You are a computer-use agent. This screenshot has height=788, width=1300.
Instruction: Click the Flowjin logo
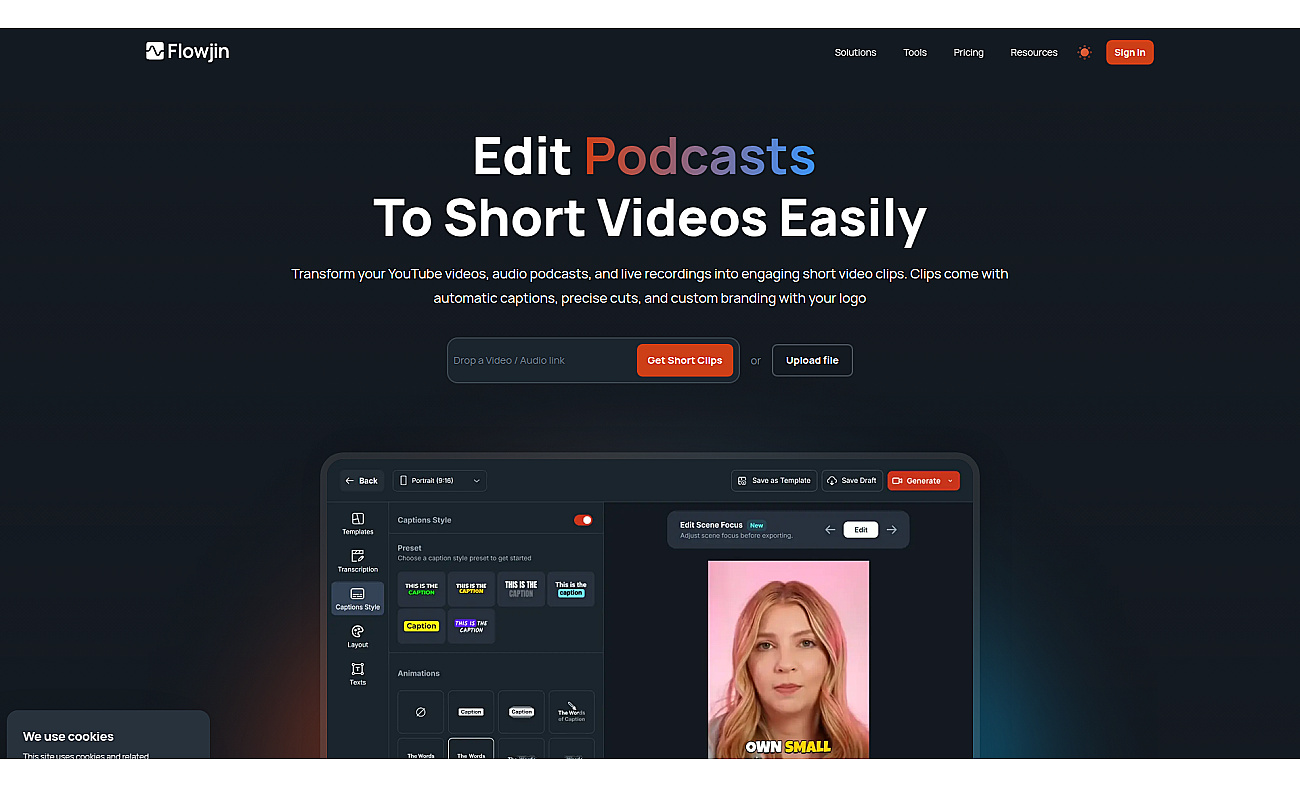[x=187, y=51]
